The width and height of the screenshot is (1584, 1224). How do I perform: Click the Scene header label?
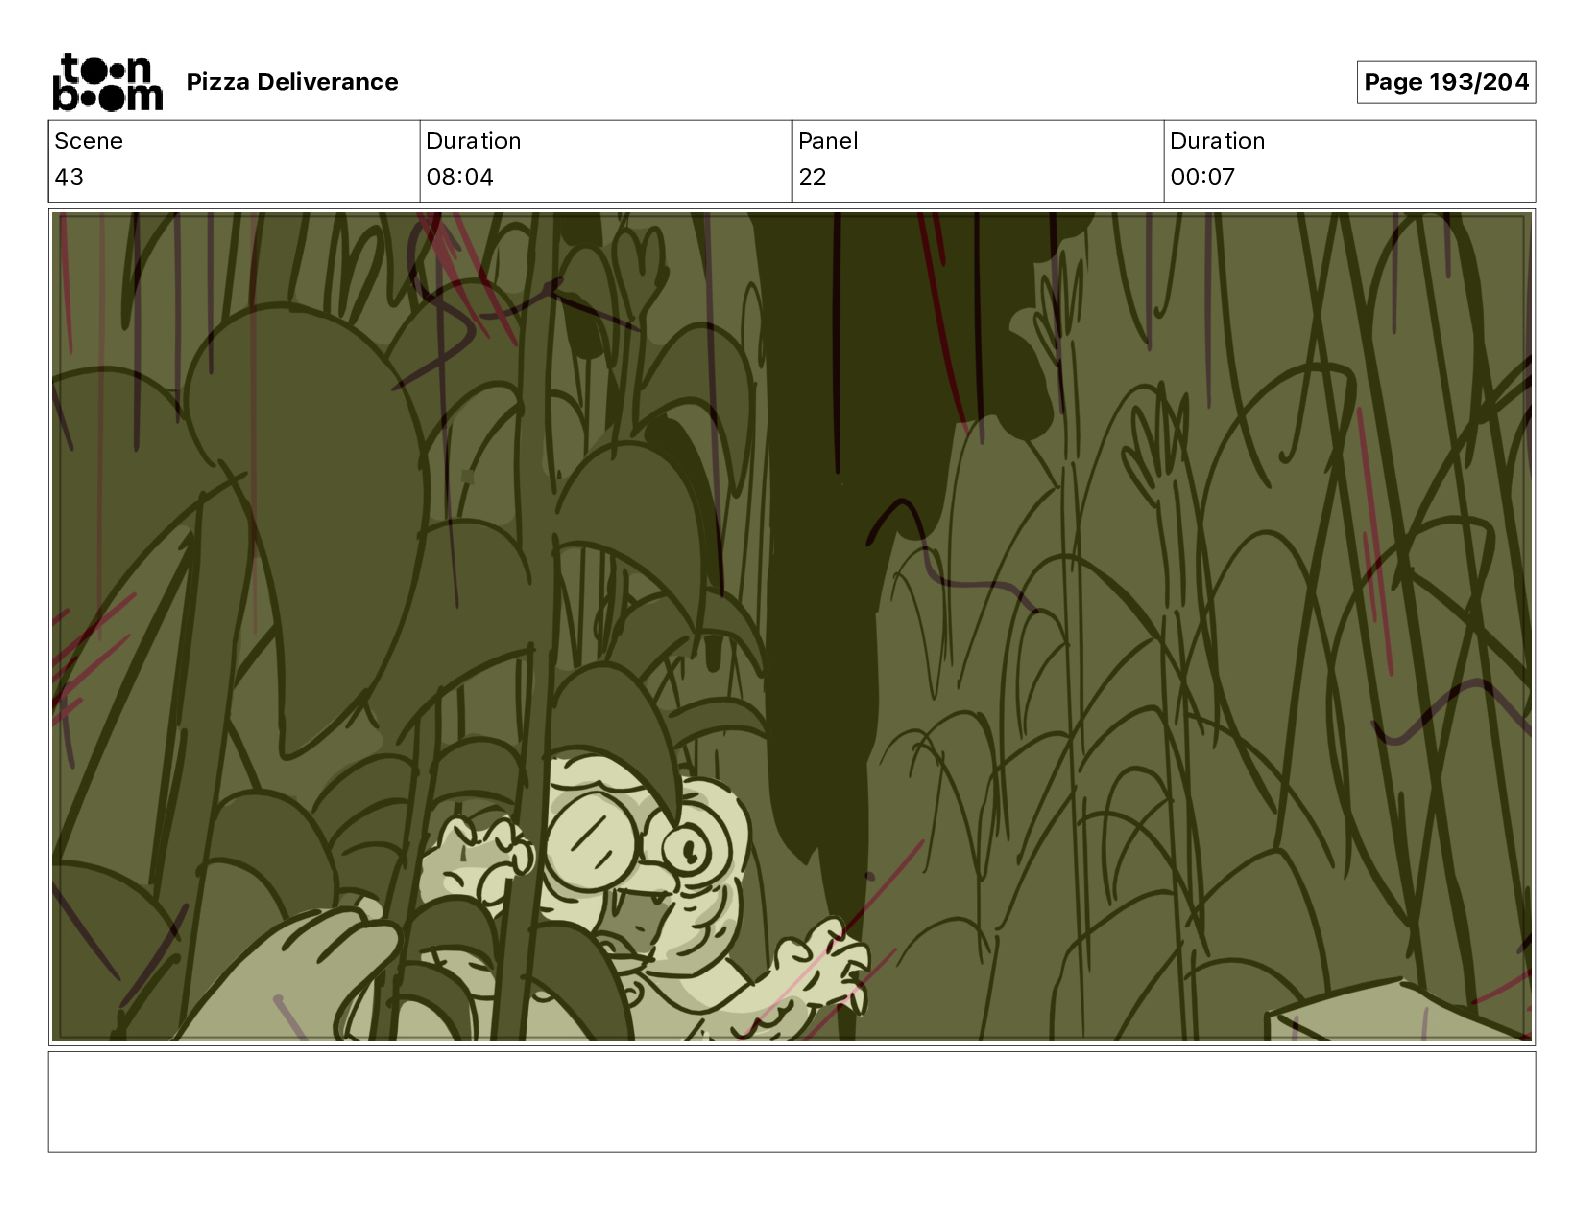click(88, 141)
